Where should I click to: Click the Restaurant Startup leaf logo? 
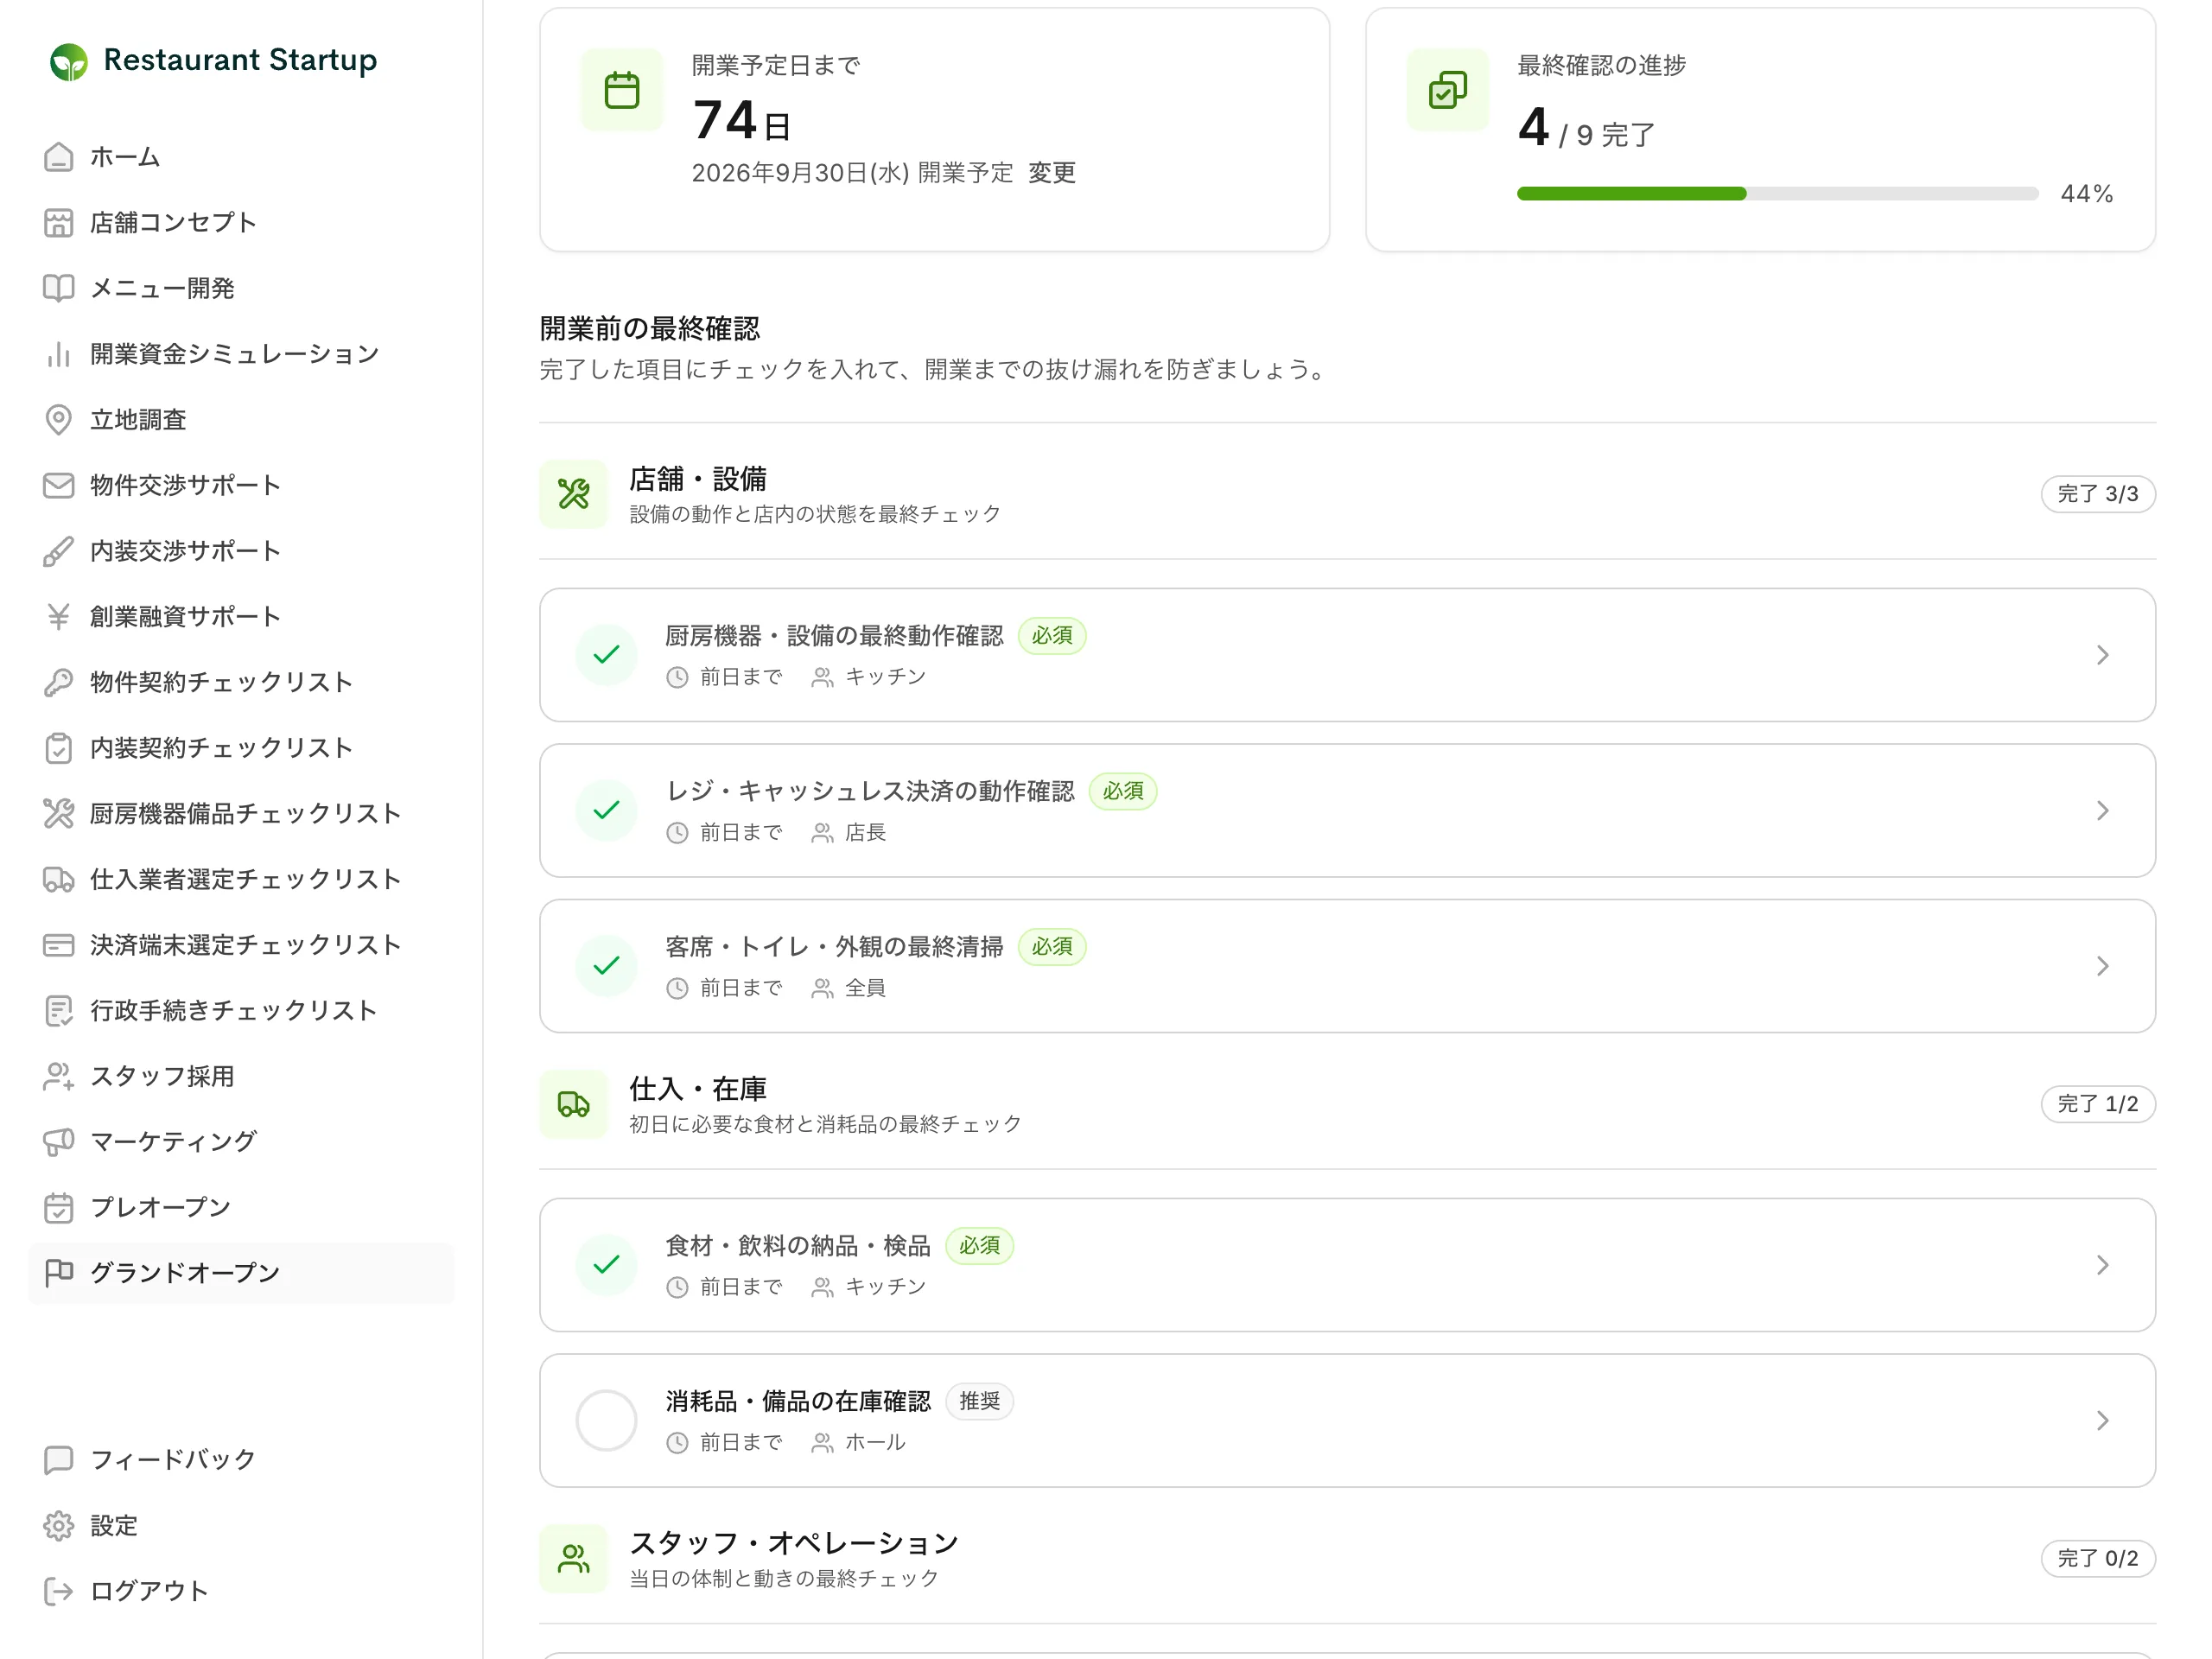click(69, 62)
